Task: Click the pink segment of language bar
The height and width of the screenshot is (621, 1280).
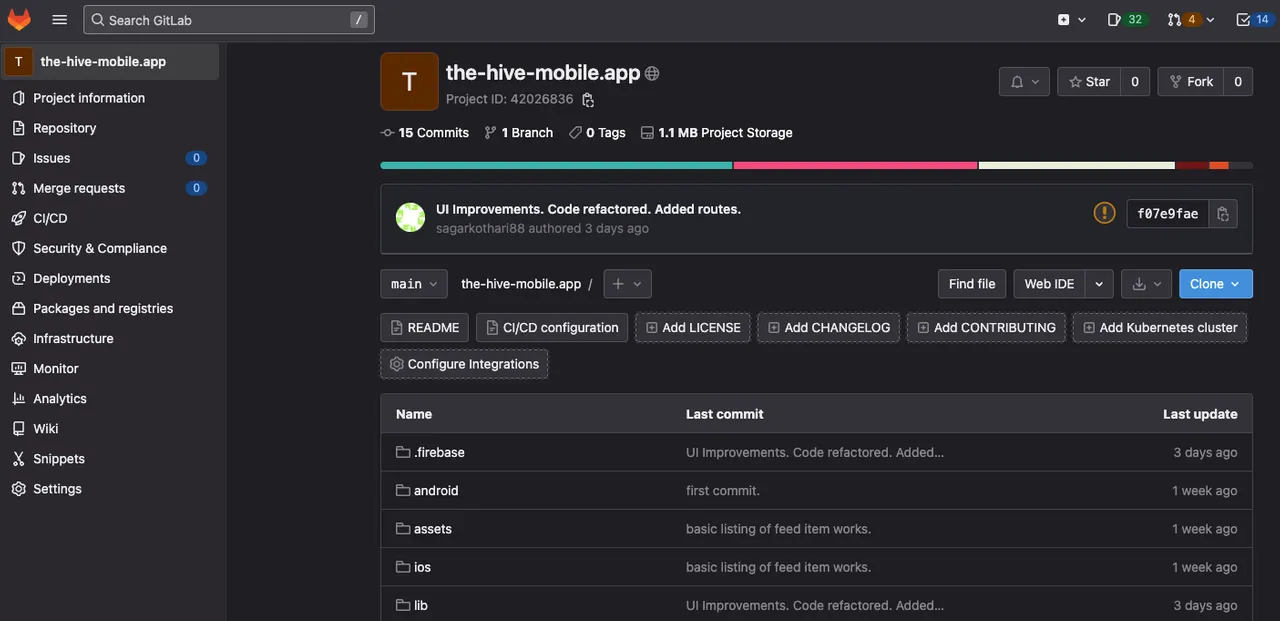Action: click(856, 165)
